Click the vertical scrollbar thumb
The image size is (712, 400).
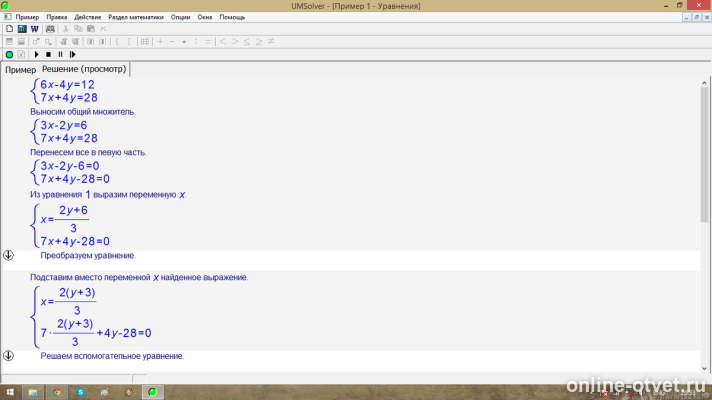(704, 154)
